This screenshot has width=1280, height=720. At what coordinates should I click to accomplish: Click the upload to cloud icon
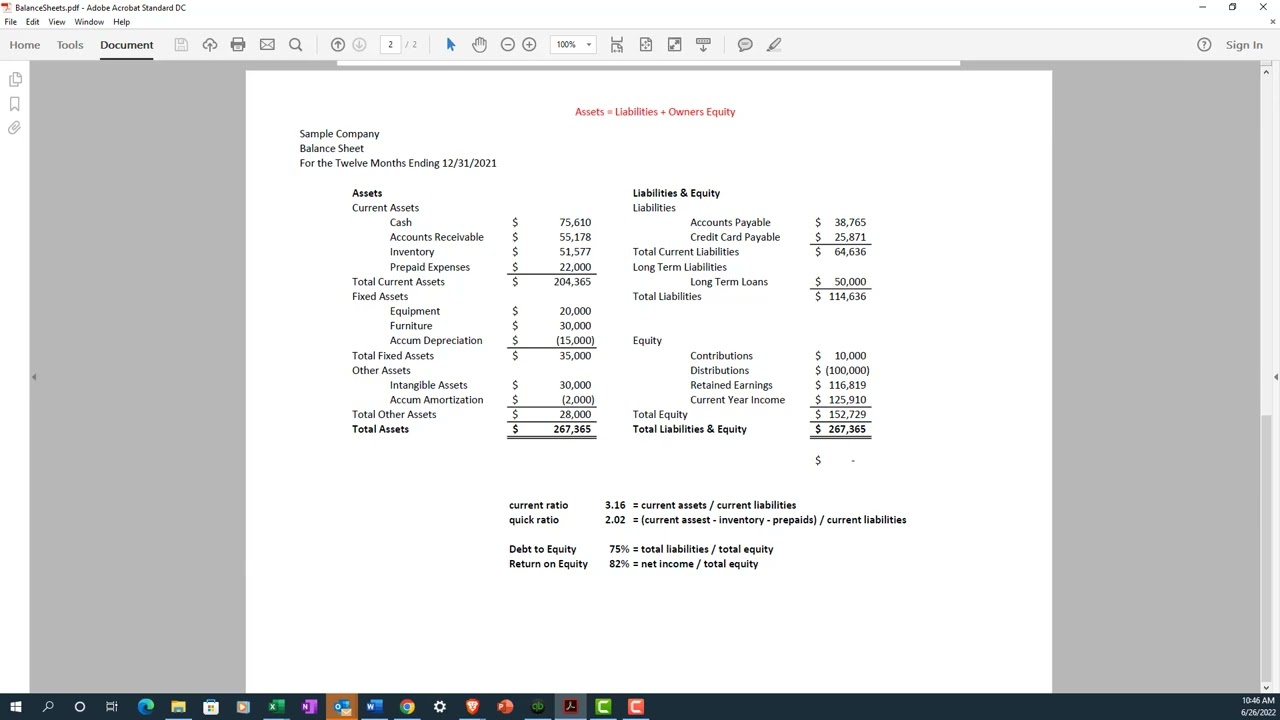pos(210,45)
